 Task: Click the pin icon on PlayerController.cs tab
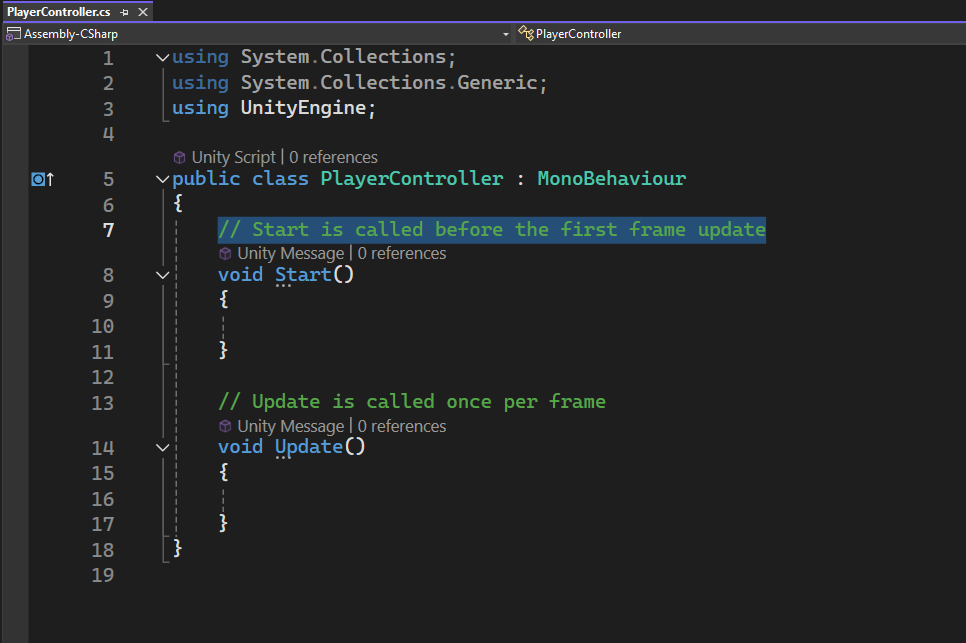124,12
